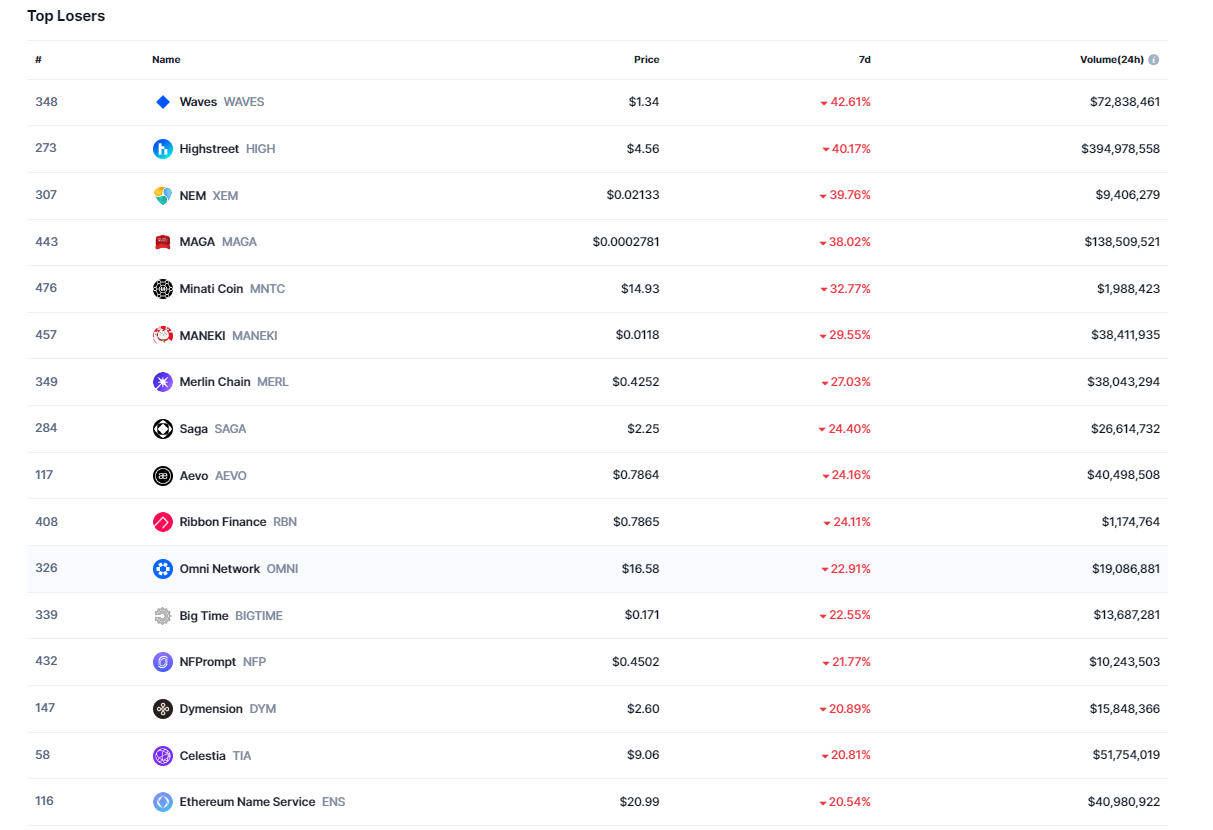Click the NEM coin logo icon
This screenshot has height=830, width=1213.
[163, 196]
